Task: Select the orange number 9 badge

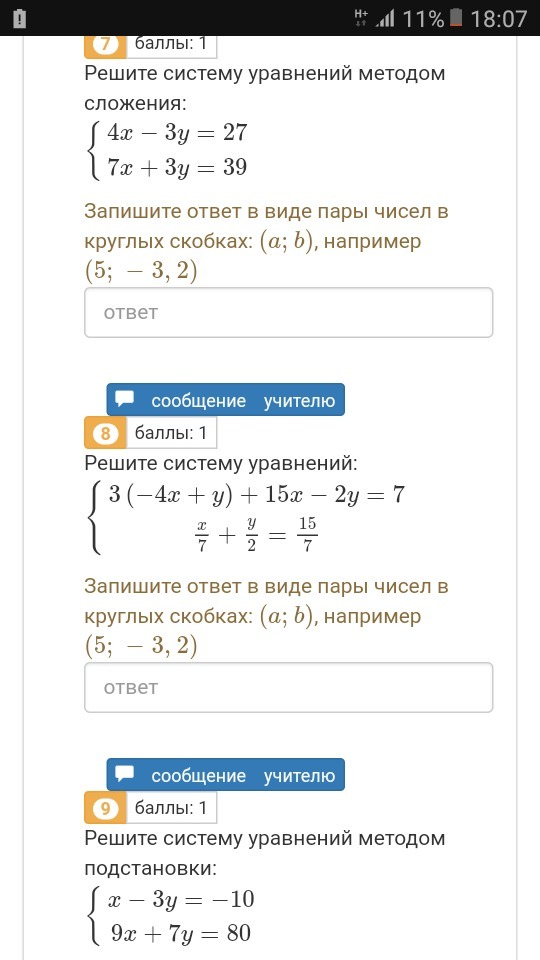Action: [x=105, y=808]
